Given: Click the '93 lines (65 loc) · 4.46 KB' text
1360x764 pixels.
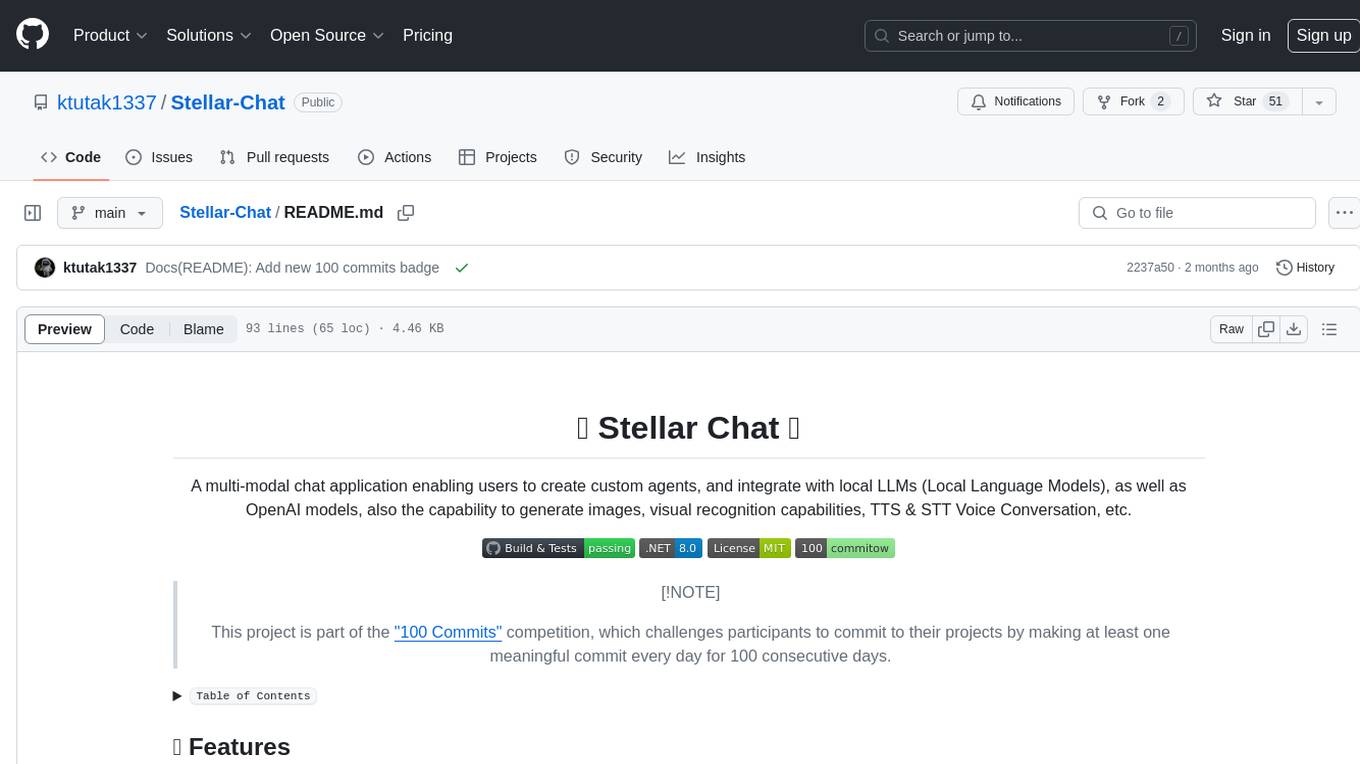Looking at the screenshot, I should pos(344,329).
